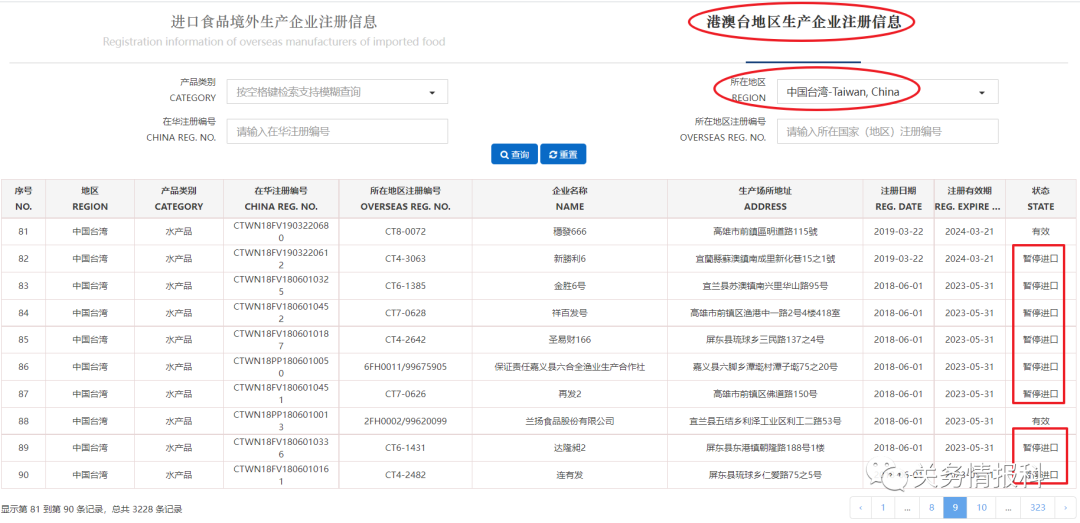Switch to 进口食品境外生产企业注册信息 tab
The height and width of the screenshot is (523, 1080).
click(x=274, y=22)
